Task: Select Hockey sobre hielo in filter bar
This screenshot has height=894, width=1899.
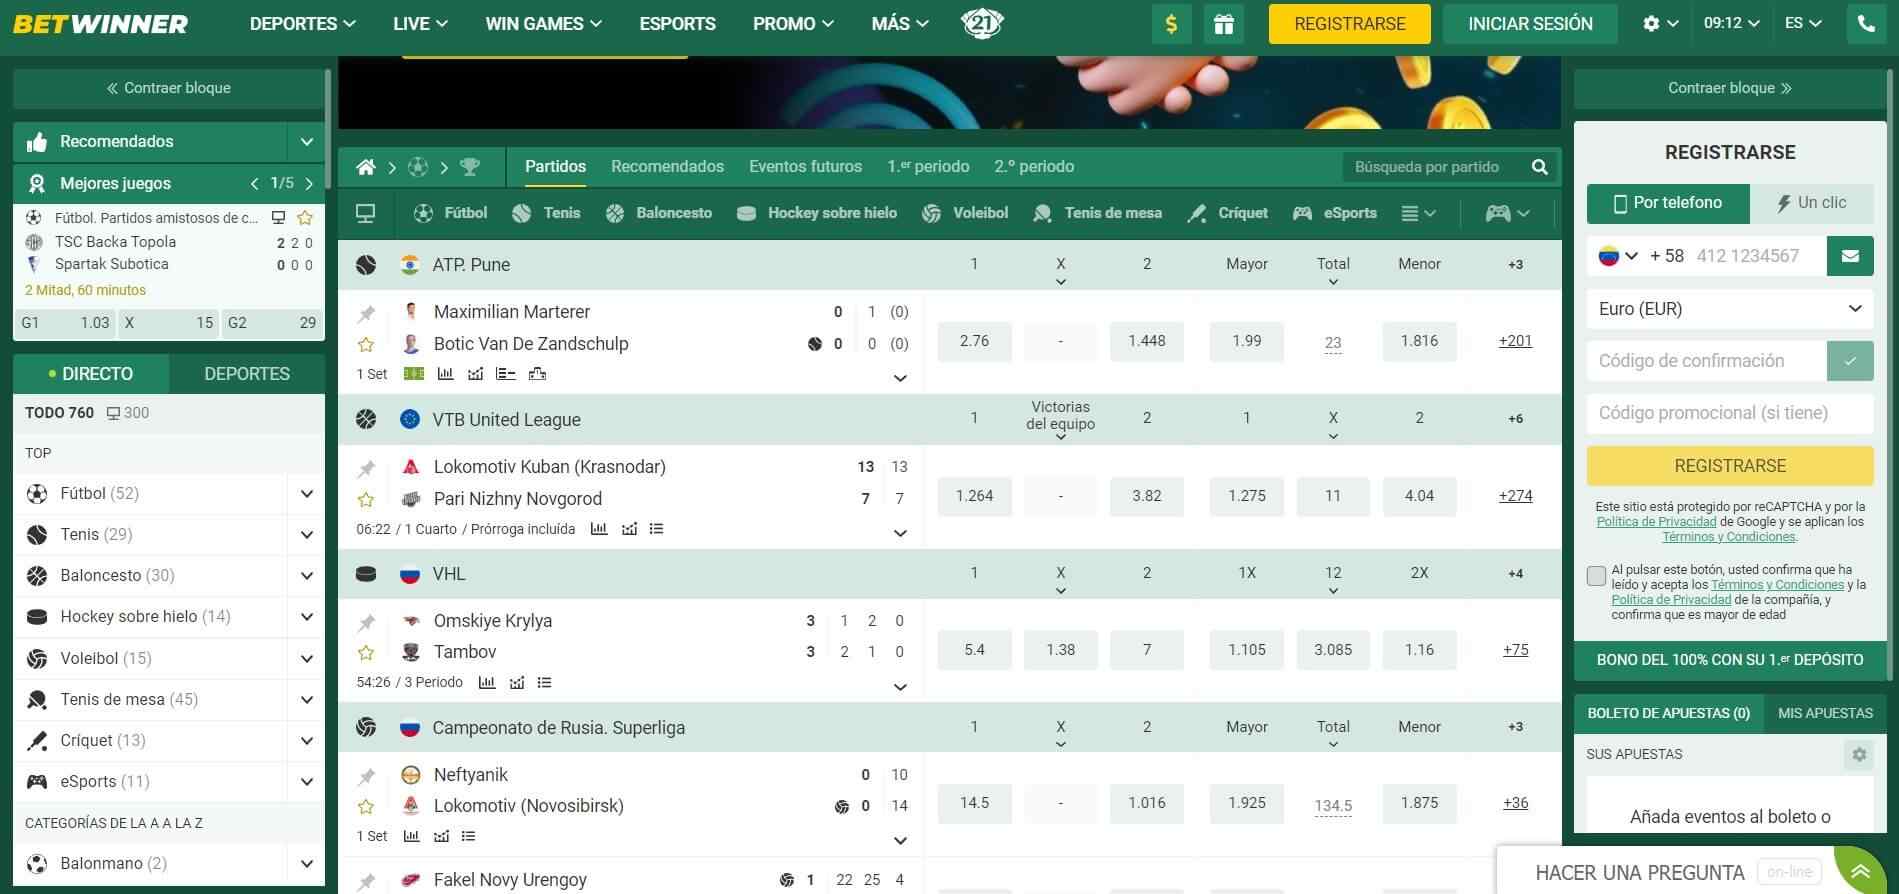Action: pos(816,213)
